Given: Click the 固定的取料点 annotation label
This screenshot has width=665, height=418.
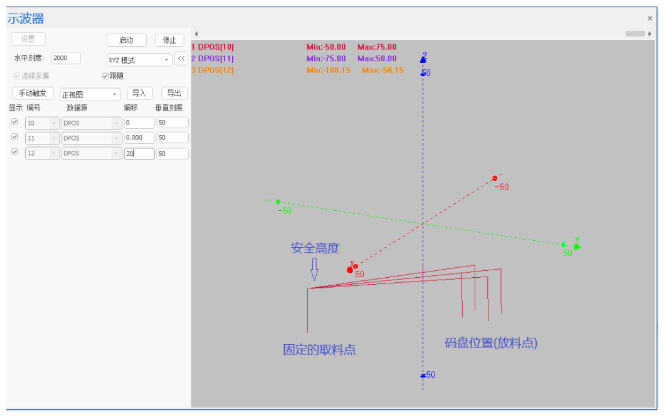Looking at the screenshot, I should pos(319,350).
